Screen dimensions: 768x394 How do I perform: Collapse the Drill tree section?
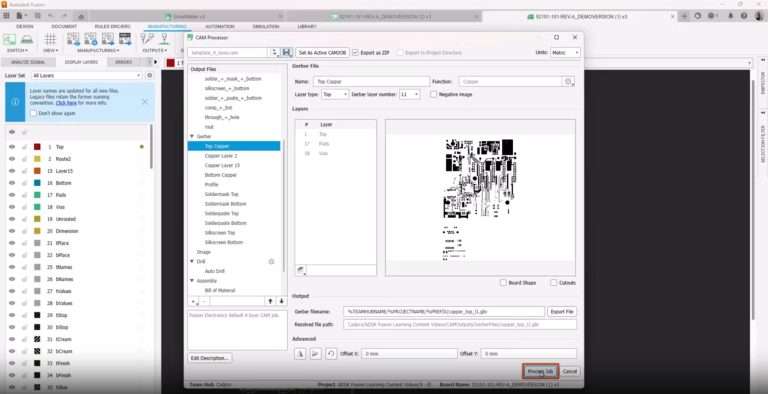pos(192,262)
